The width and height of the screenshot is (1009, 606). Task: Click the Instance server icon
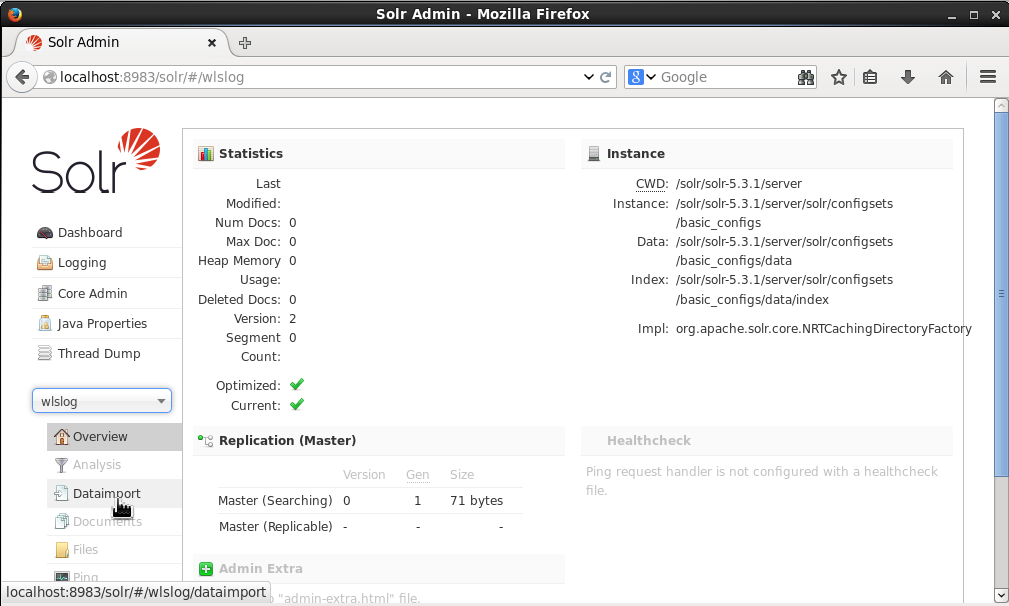593,154
